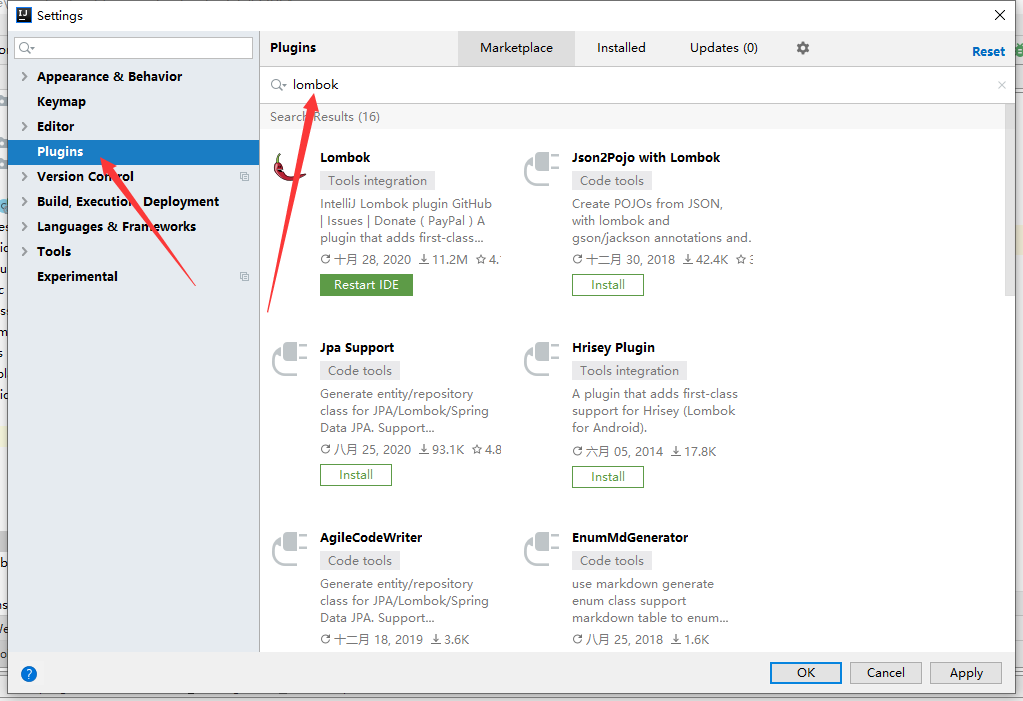Open the Jpa Support plugin title
The width and height of the screenshot is (1023, 701).
(357, 347)
